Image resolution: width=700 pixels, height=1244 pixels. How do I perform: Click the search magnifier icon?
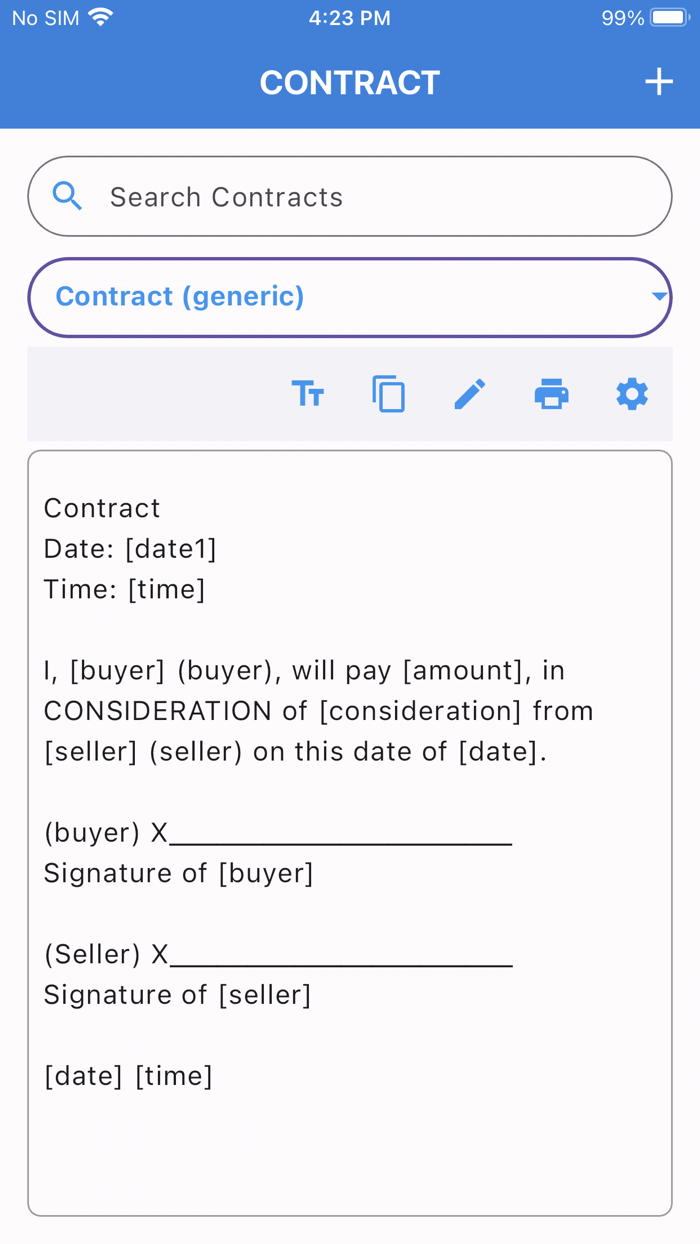(67, 196)
